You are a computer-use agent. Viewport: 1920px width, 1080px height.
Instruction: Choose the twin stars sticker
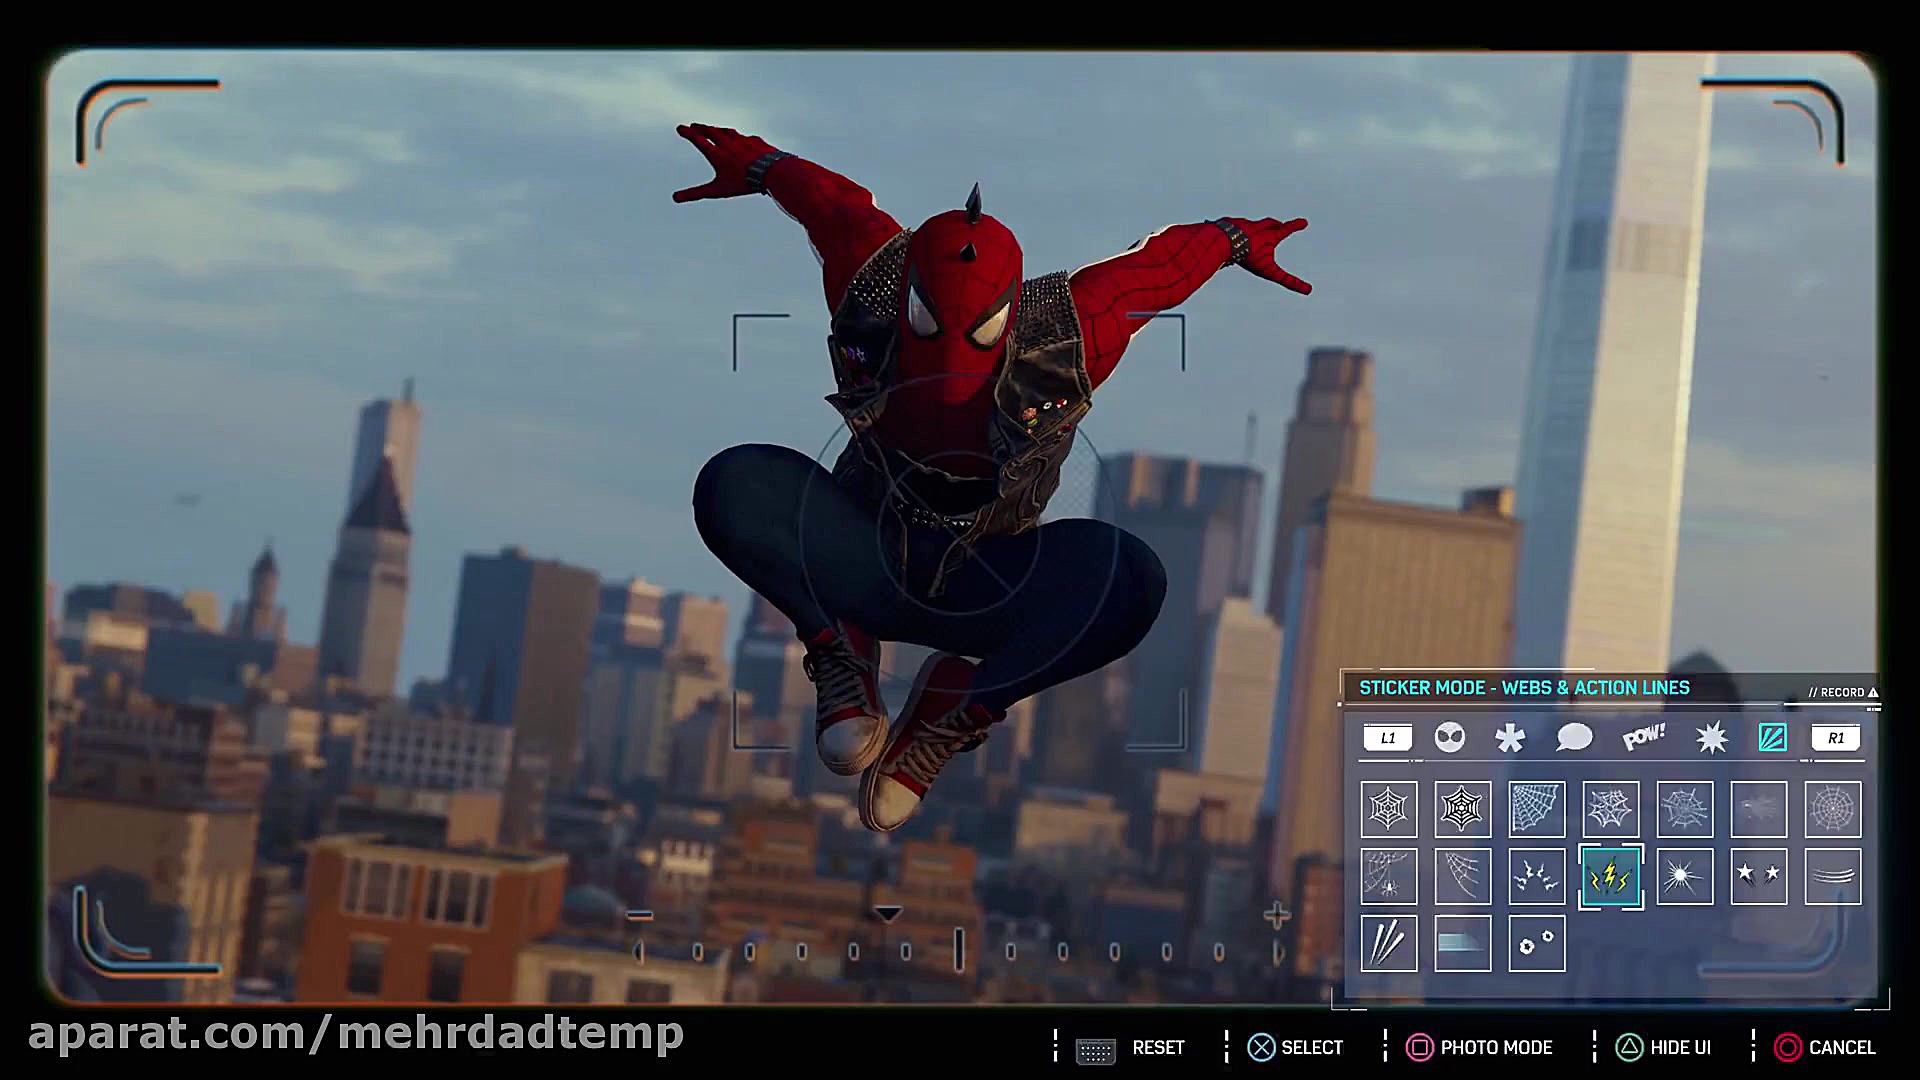tap(1758, 877)
